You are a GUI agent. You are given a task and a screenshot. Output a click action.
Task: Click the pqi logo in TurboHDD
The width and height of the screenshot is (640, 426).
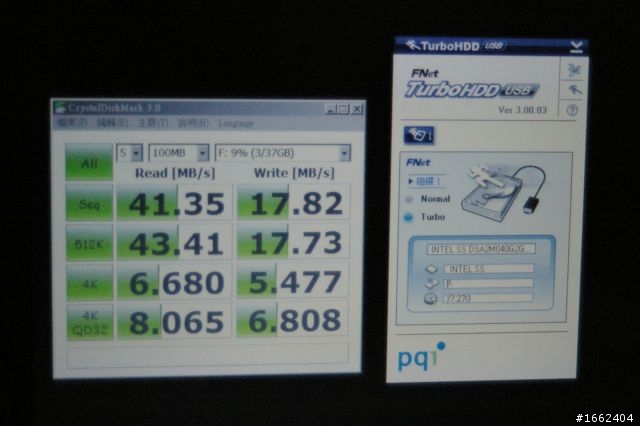point(421,357)
